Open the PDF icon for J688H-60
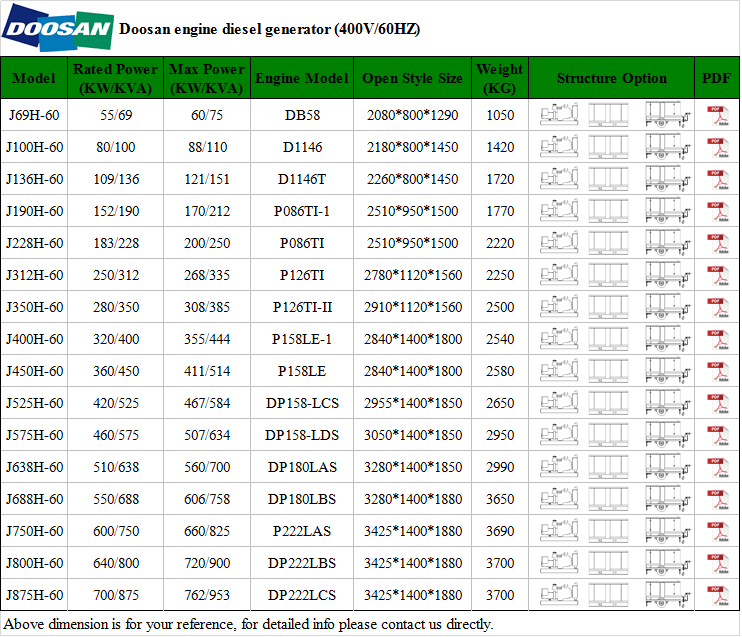The width and height of the screenshot is (742, 637). tap(718, 499)
